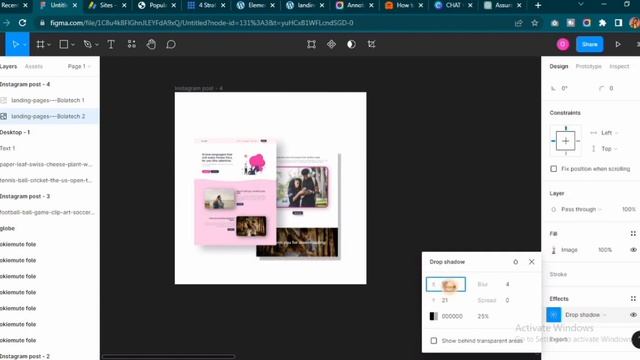The height and width of the screenshot is (360, 640).
Task: Toggle visibility of the Drop shadow effect
Action: pyautogui.click(x=633, y=315)
